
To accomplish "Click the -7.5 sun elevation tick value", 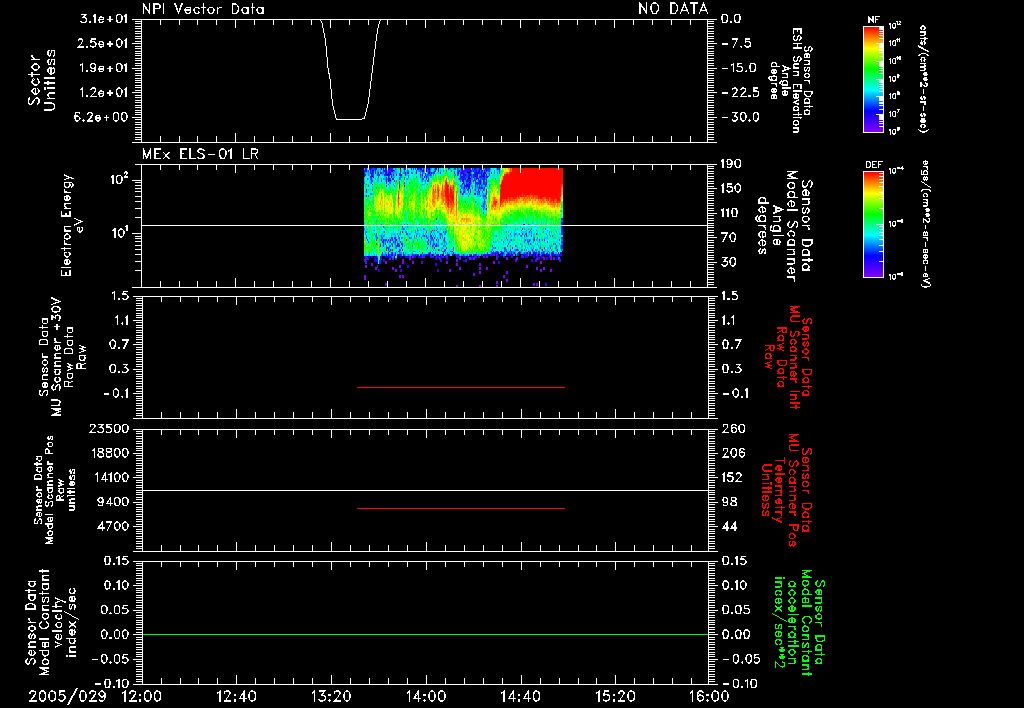I will (737, 43).
